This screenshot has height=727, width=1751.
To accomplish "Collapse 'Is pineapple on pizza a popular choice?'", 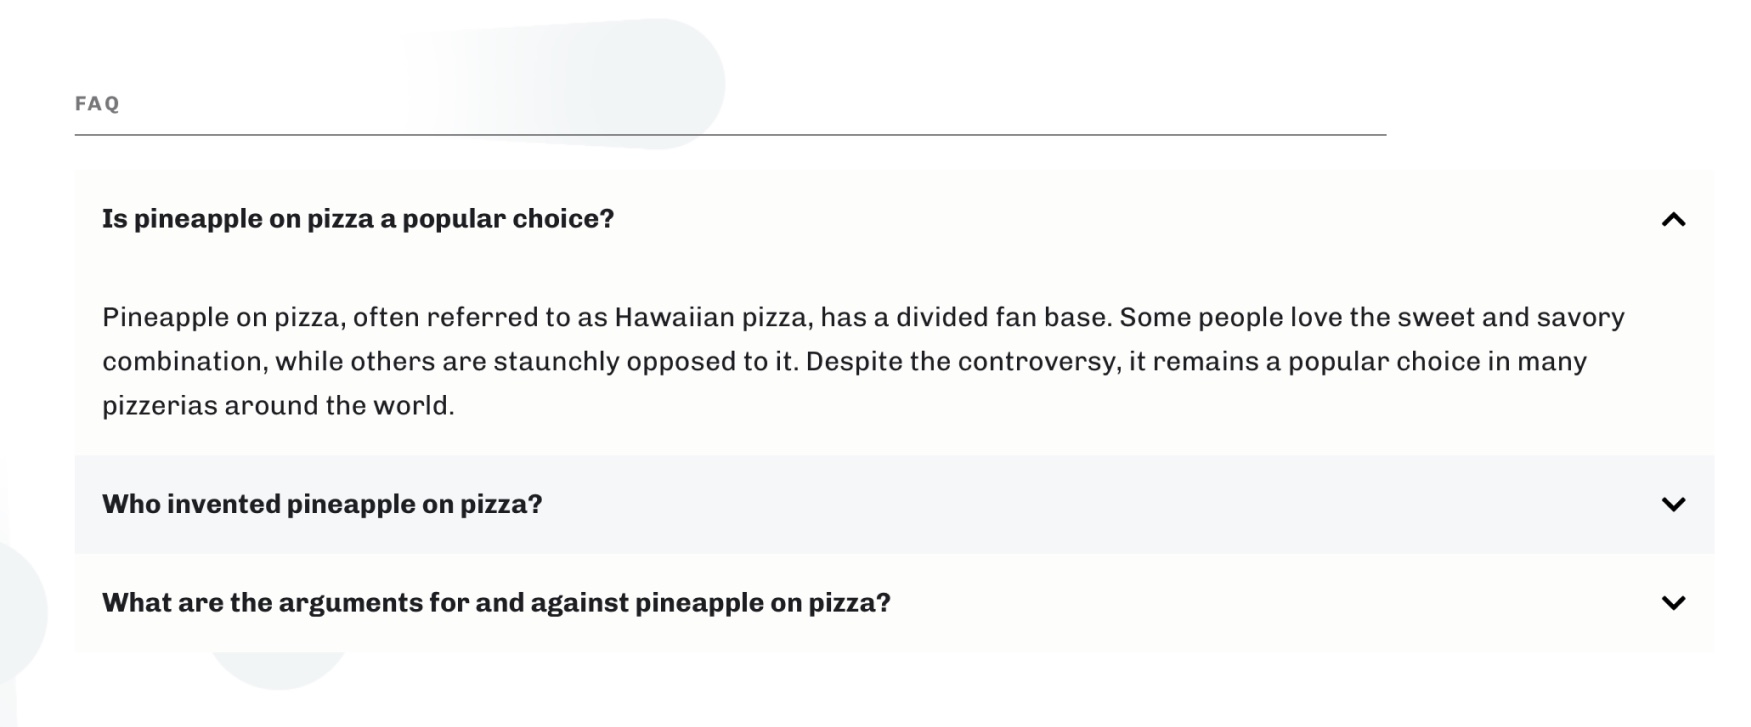I will pos(358,219).
